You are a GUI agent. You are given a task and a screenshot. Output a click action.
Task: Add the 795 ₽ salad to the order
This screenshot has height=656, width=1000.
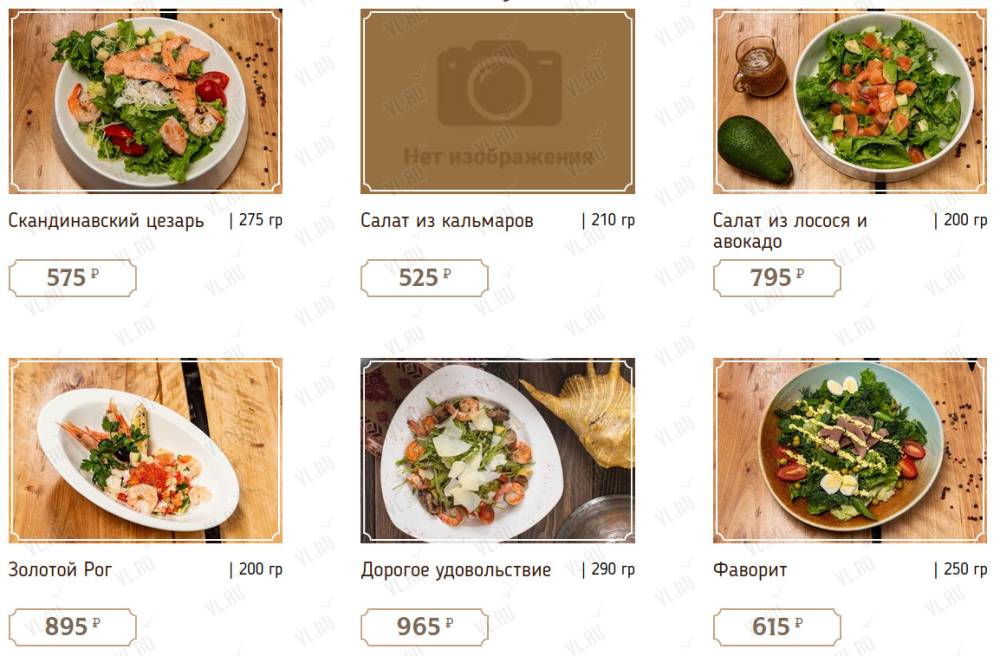tap(777, 278)
